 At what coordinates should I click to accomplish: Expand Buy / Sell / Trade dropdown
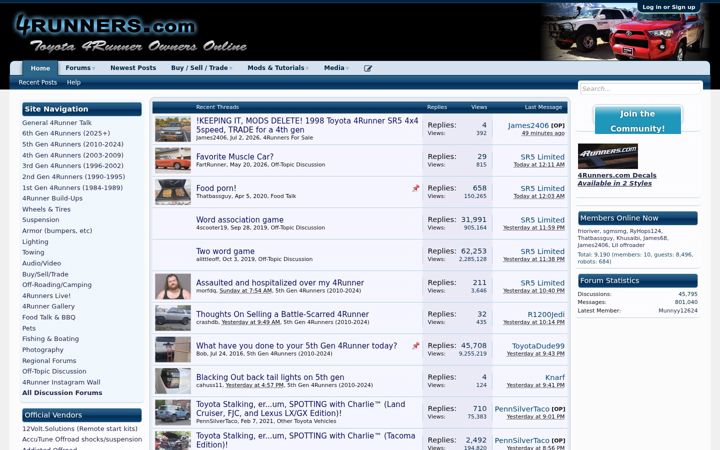point(231,68)
